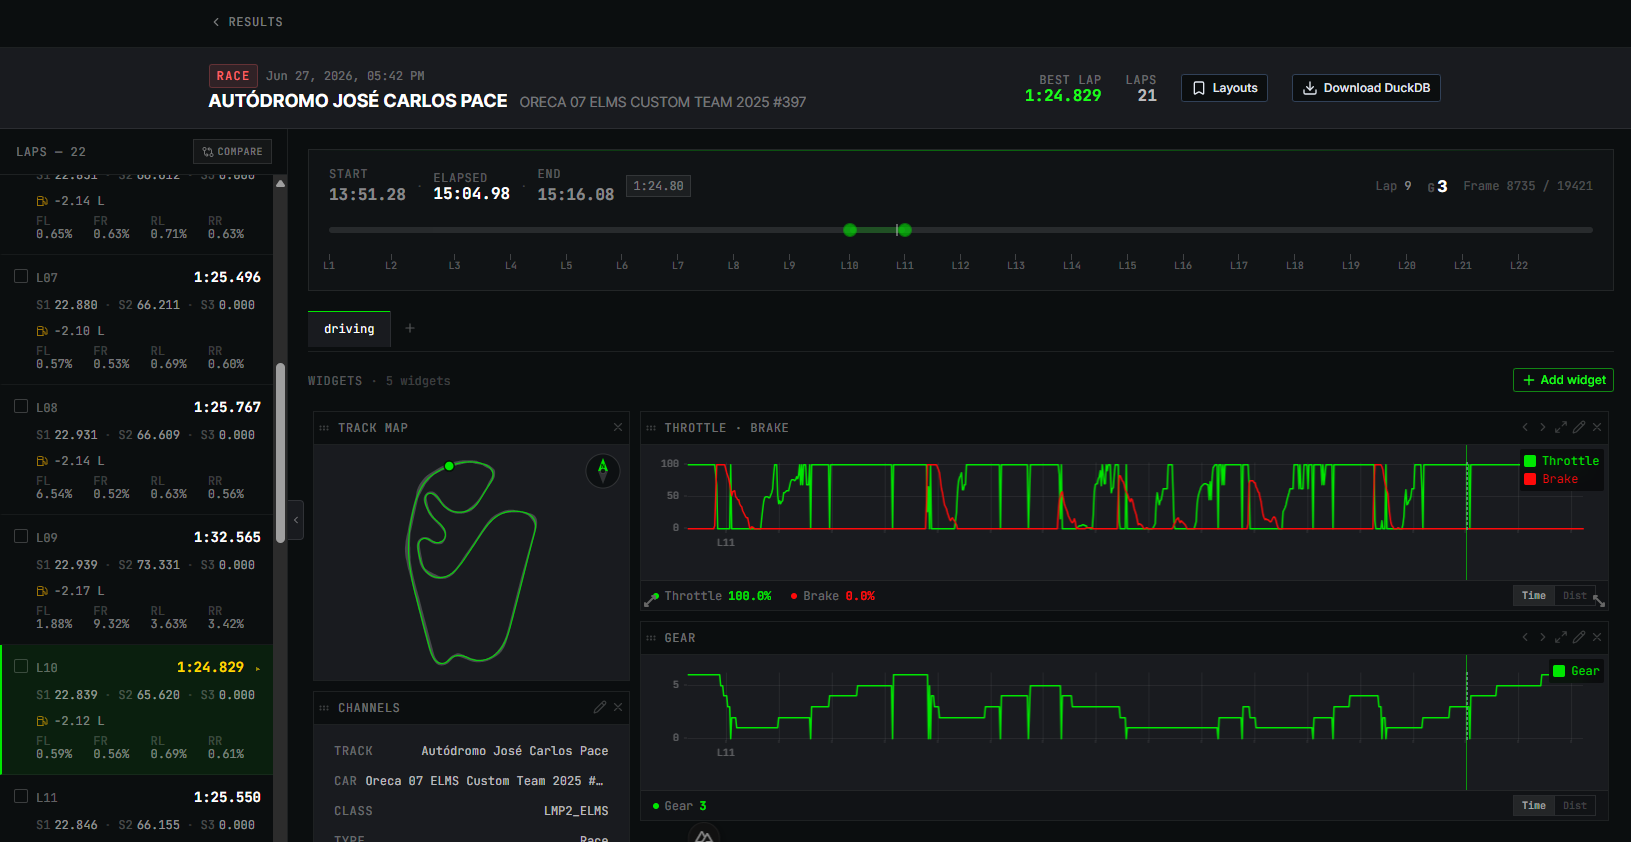Toggle Gear series in legend
The image size is (1631, 842).
(x=1576, y=671)
